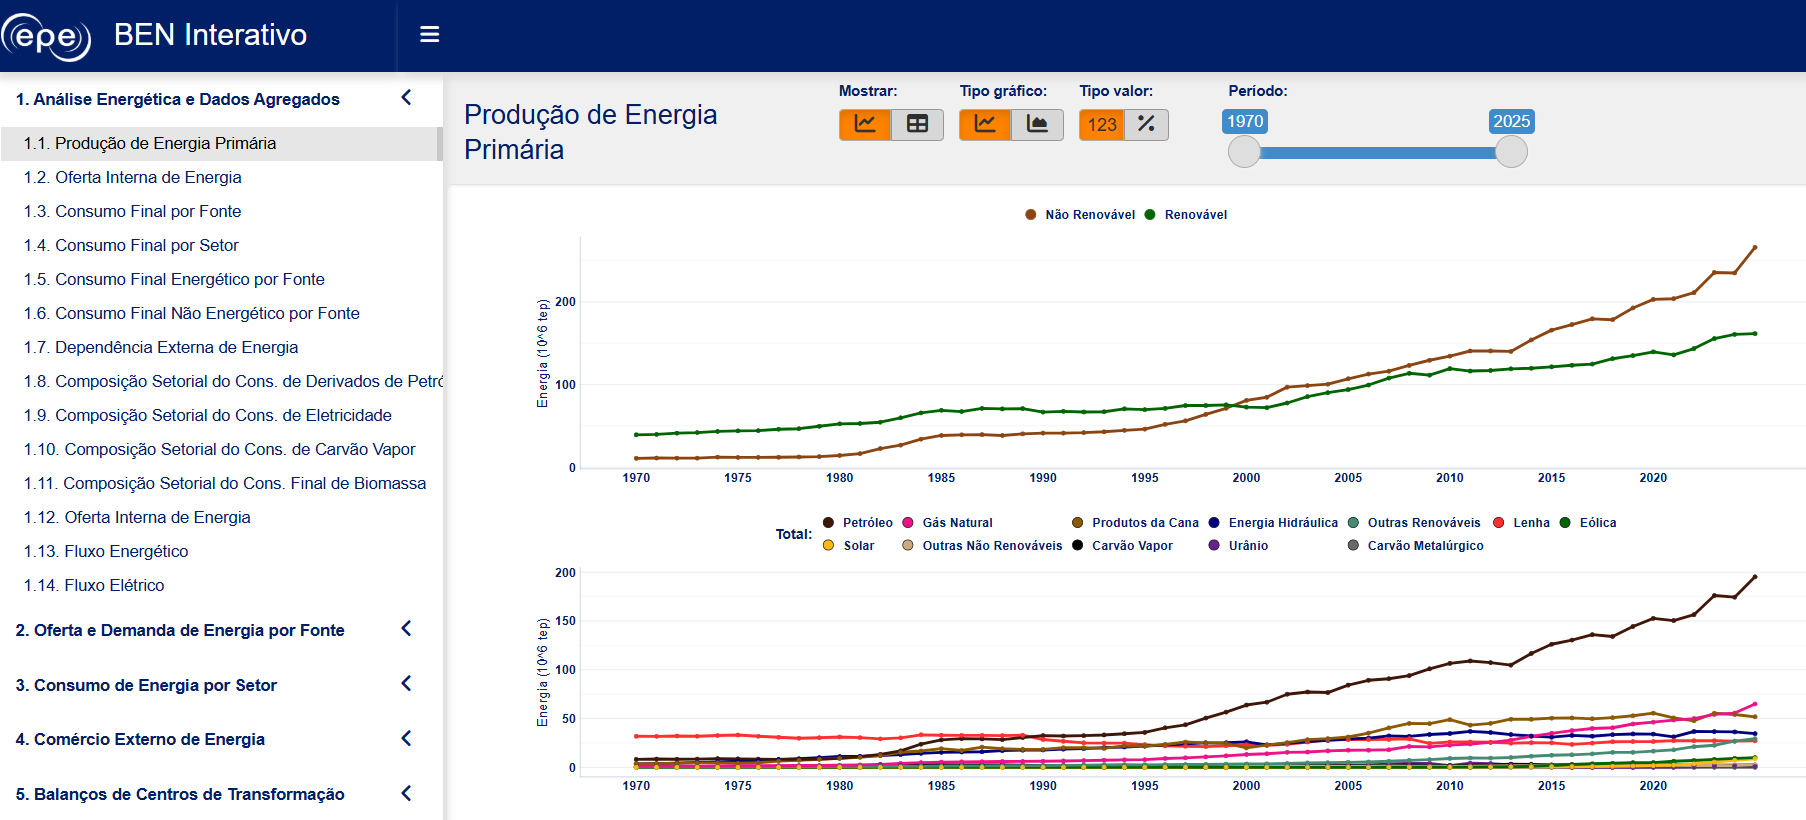Click the EPE logo
Image resolution: width=1806 pixels, height=820 pixels.
46,37
